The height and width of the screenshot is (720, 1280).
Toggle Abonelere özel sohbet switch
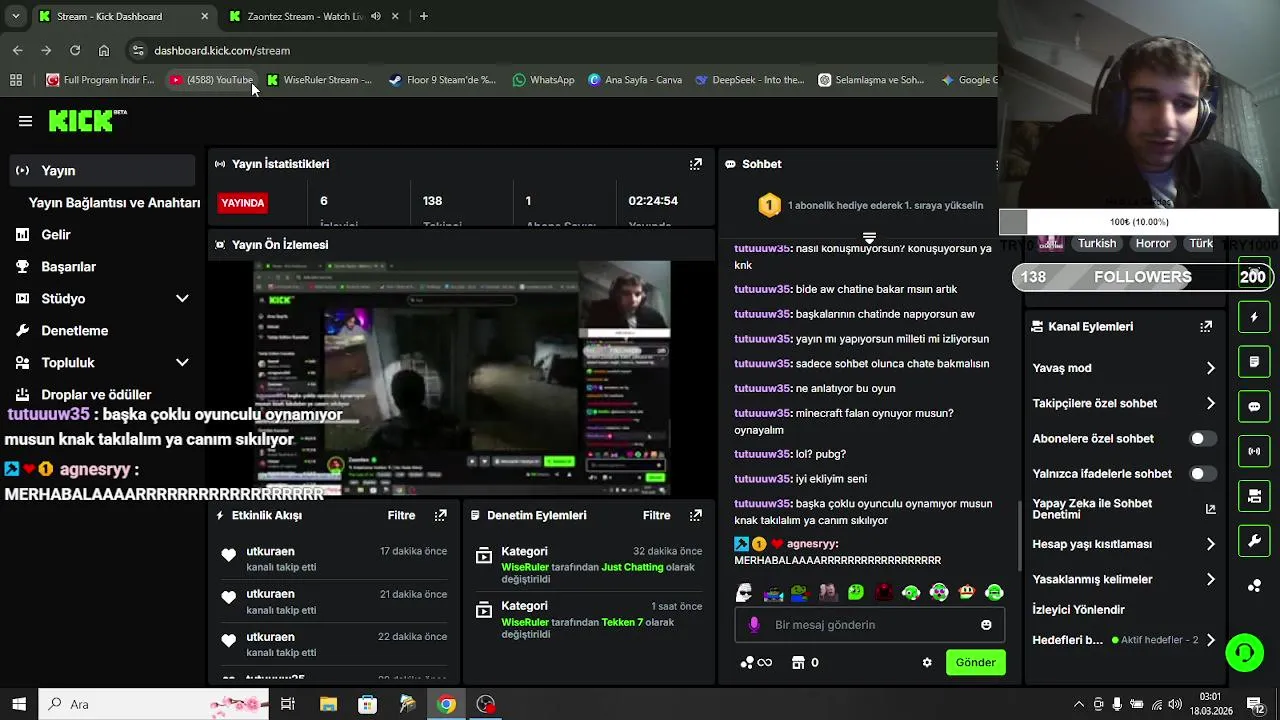point(1203,438)
